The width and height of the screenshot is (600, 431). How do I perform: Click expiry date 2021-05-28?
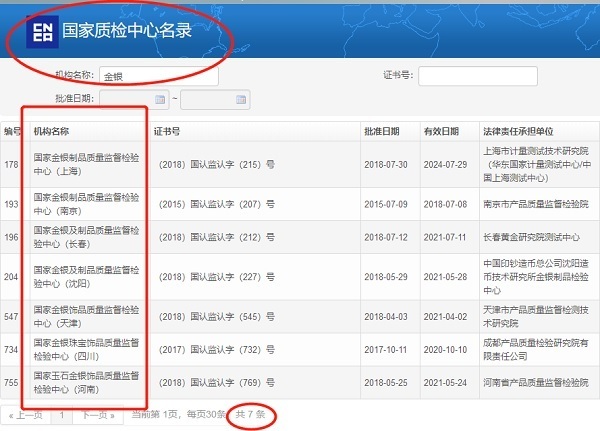pyautogui.click(x=445, y=277)
